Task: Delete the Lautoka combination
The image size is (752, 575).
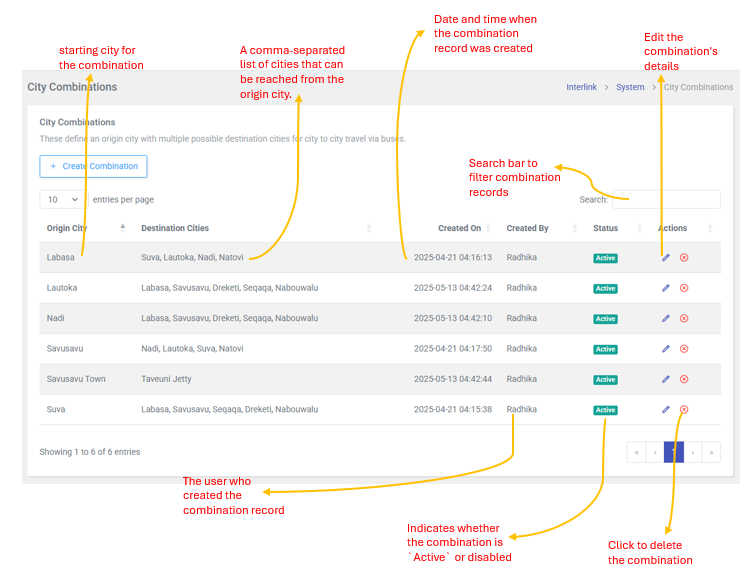Action: click(684, 288)
